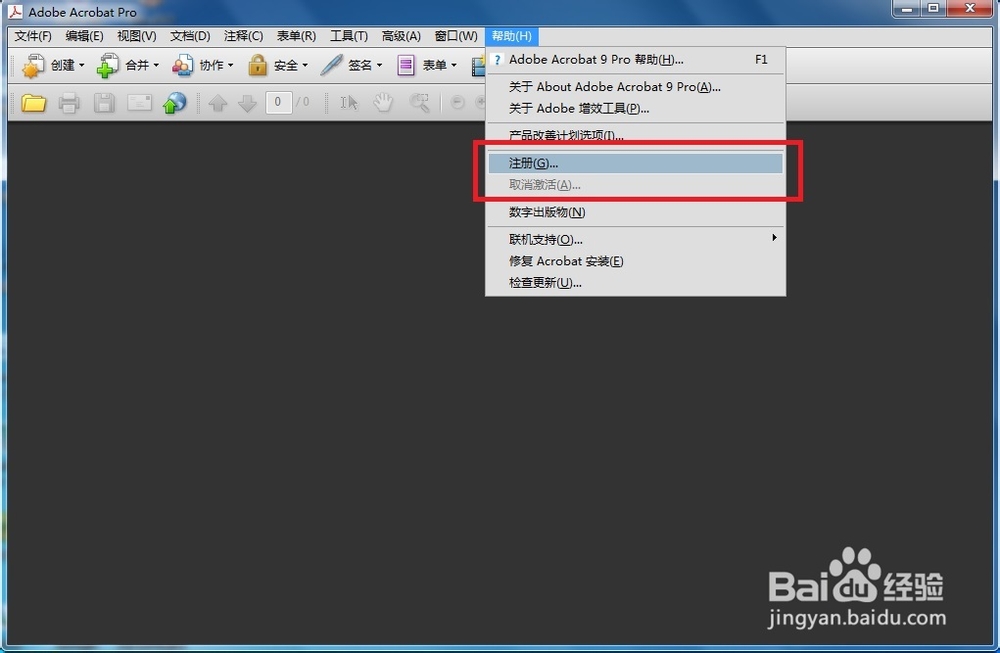Choose Adobe Acrobat 9 Pro Help entry
This screenshot has width=1000, height=653.
click(x=636, y=59)
